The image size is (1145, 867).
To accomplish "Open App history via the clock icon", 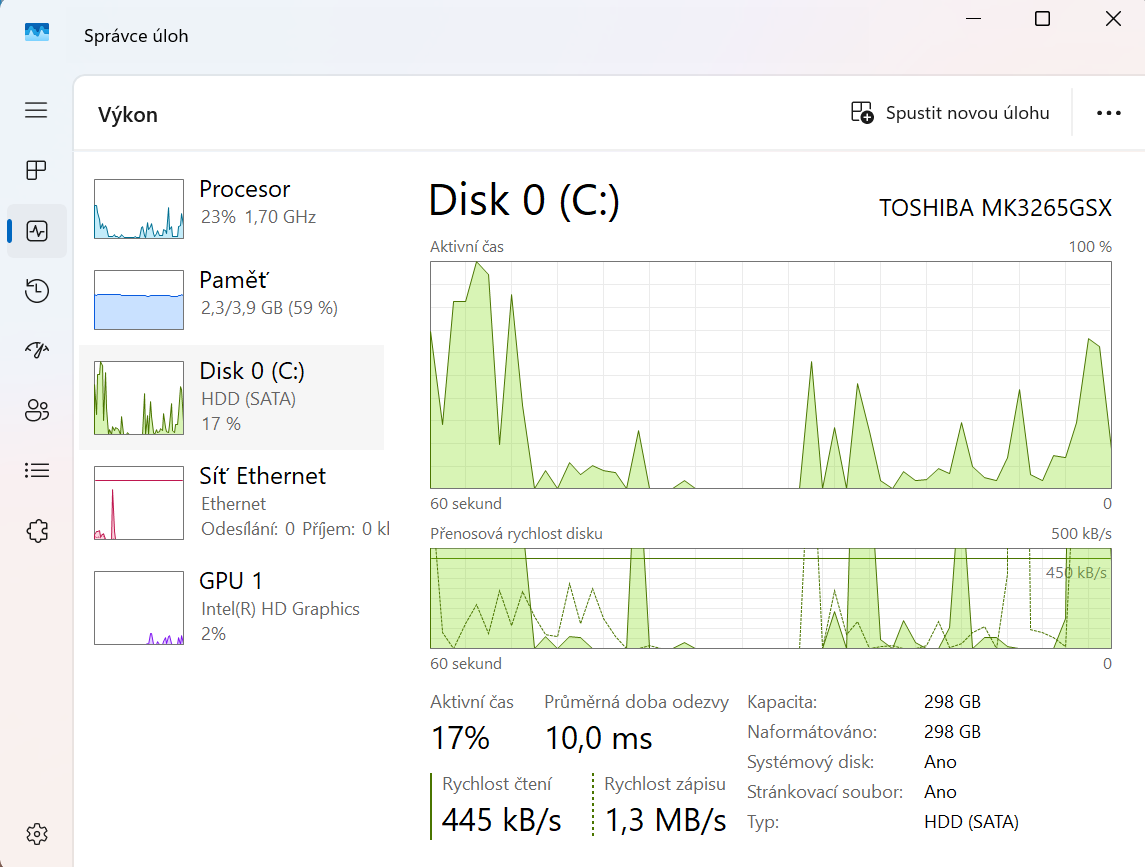I will point(36,291).
